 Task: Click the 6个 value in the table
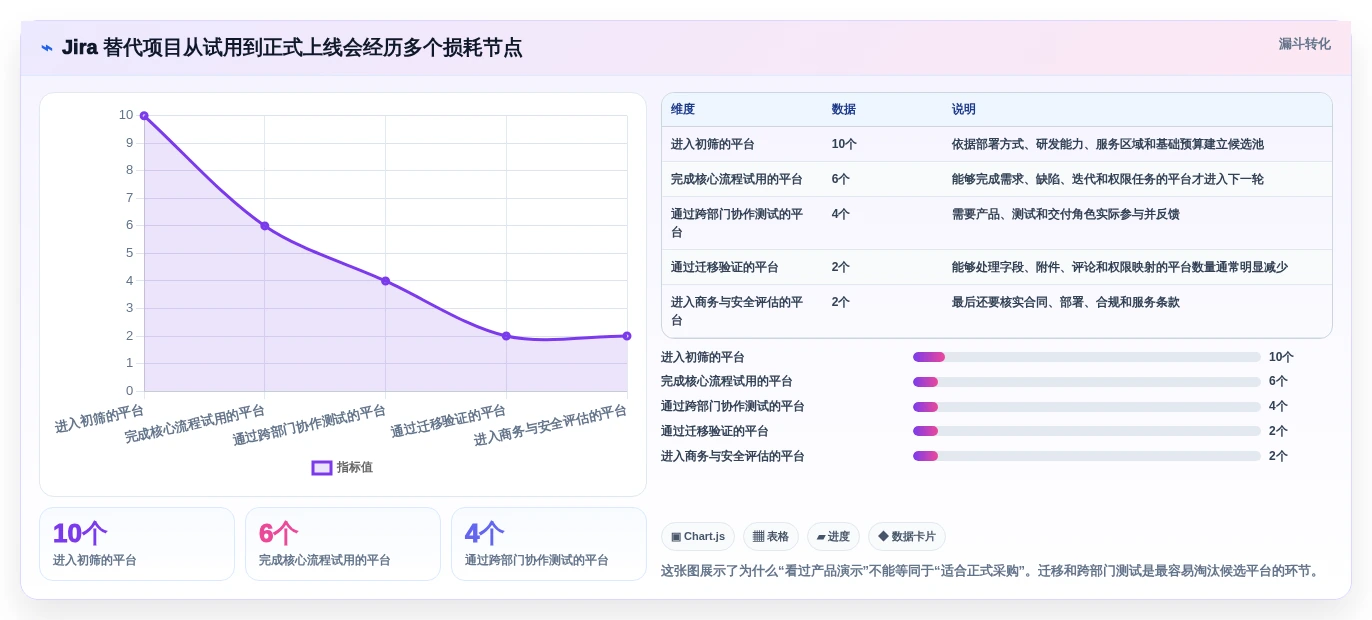(x=841, y=179)
